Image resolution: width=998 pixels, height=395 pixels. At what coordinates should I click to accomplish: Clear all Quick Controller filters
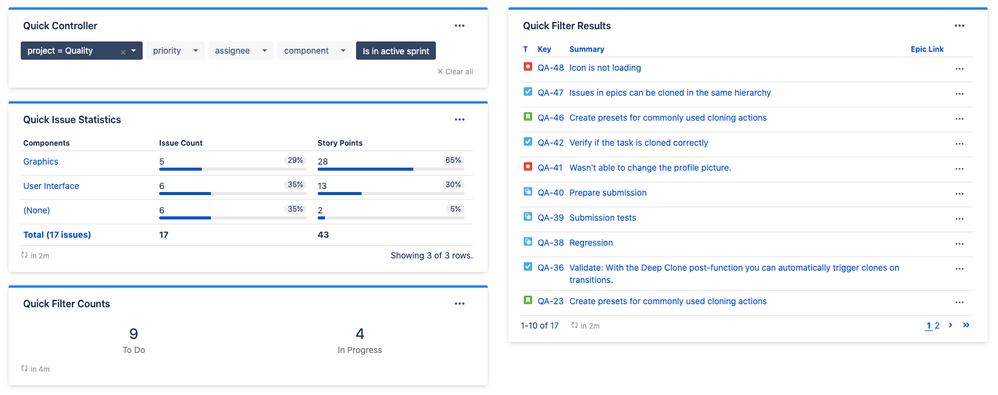455,72
